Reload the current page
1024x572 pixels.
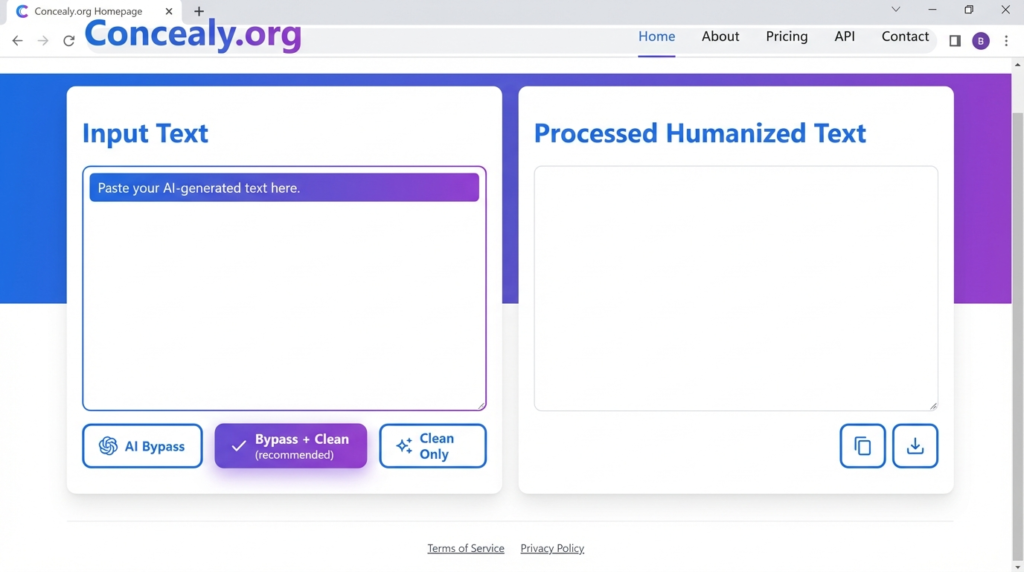[x=69, y=41]
